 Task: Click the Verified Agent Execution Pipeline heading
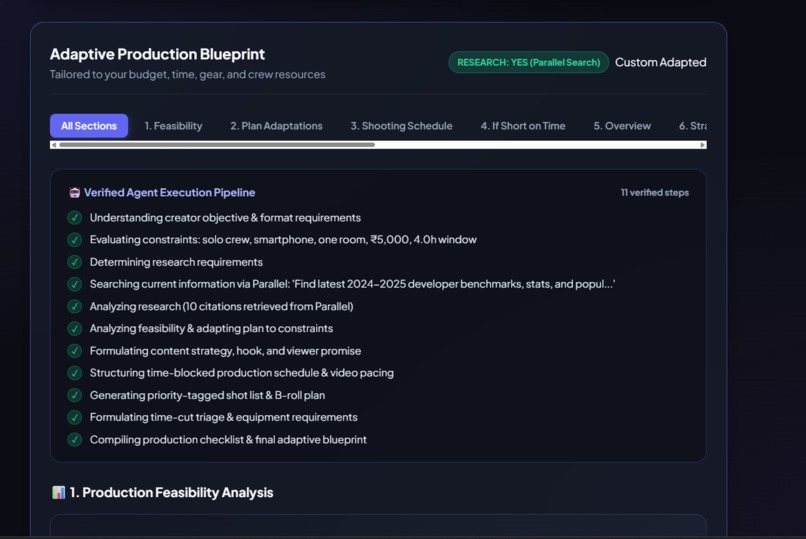tap(170, 193)
